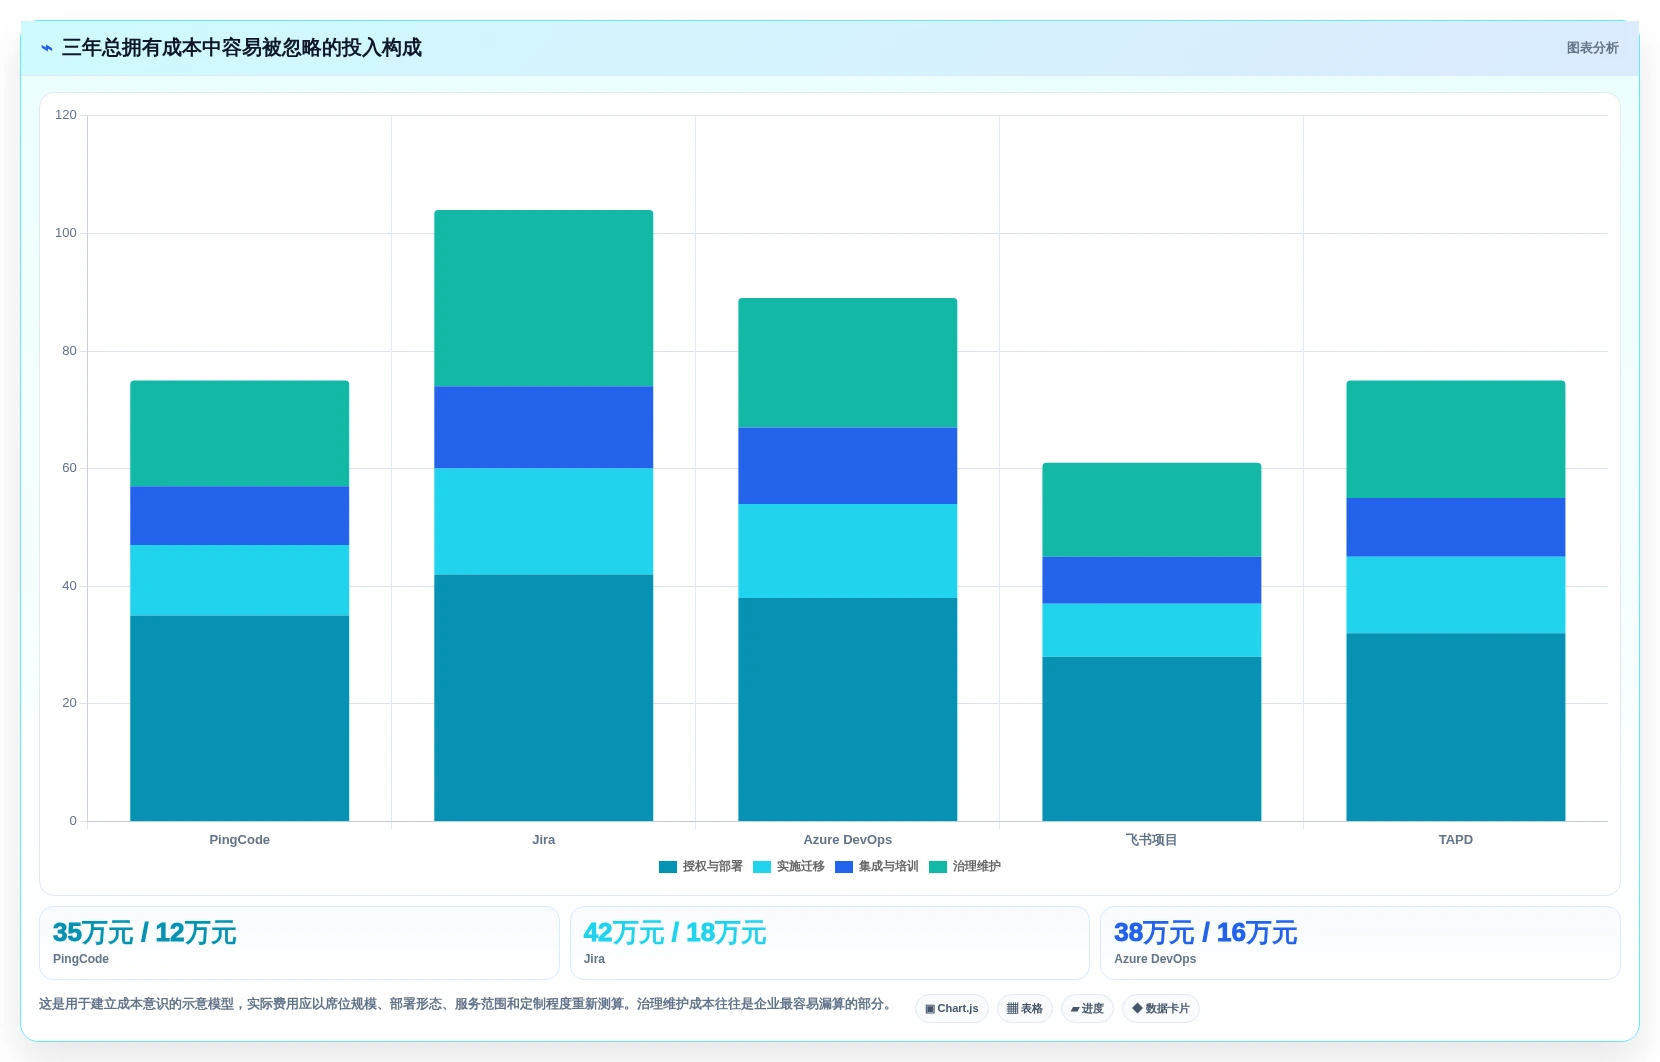
Task: Click the Azure DevOps caption in the 38万元 card
Action: [x=1155, y=959]
